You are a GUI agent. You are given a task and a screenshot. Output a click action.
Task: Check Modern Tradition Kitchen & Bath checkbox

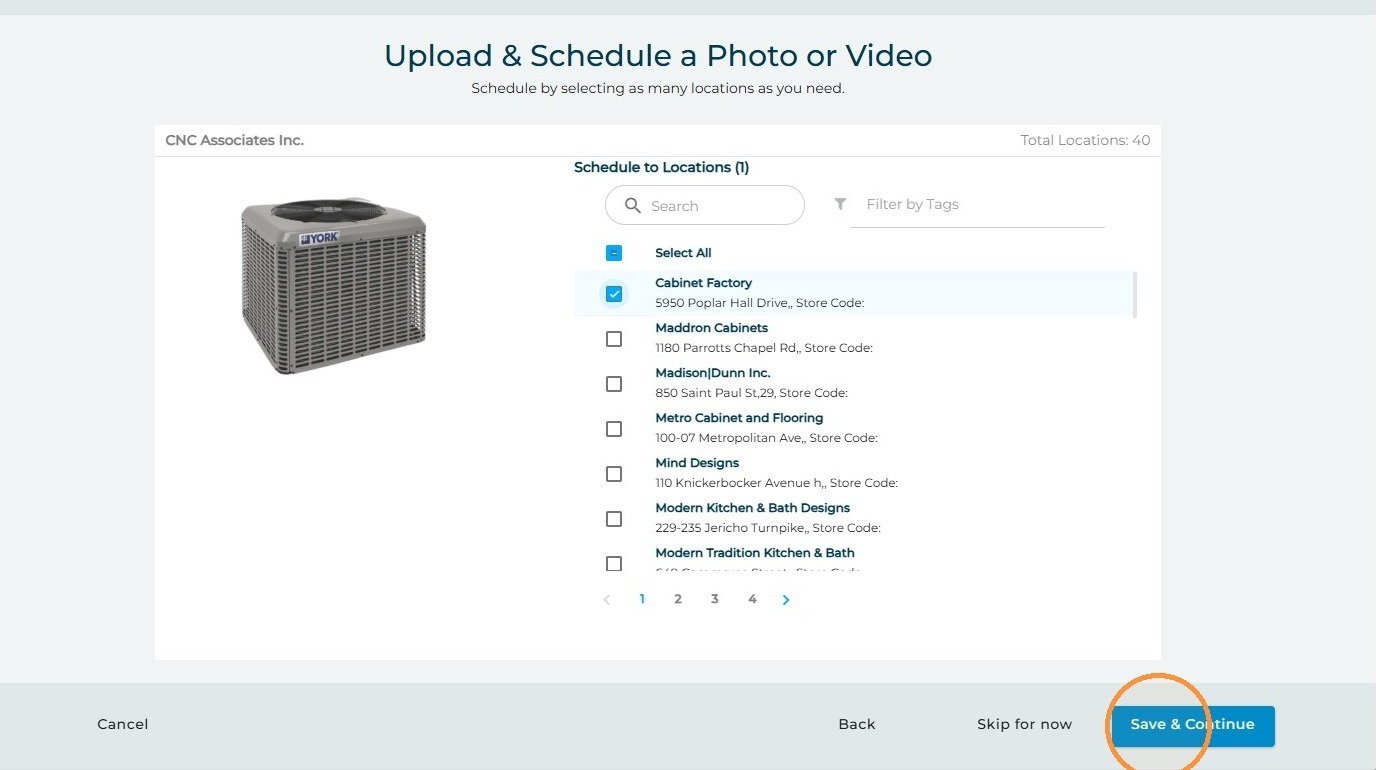[x=614, y=564]
